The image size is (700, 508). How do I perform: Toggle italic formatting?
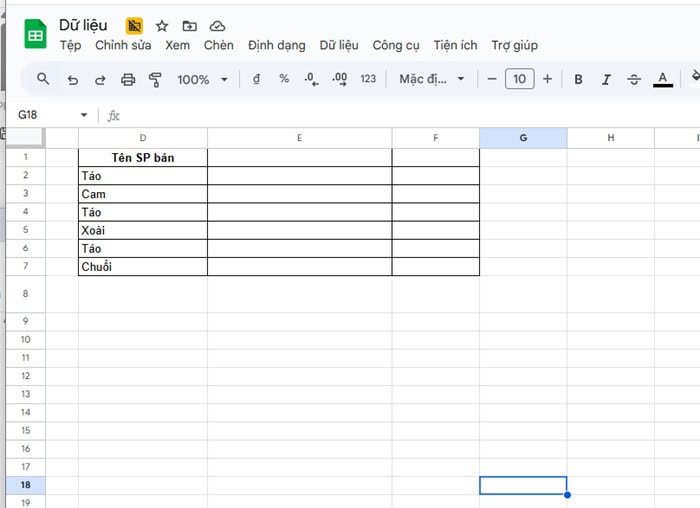pos(606,79)
